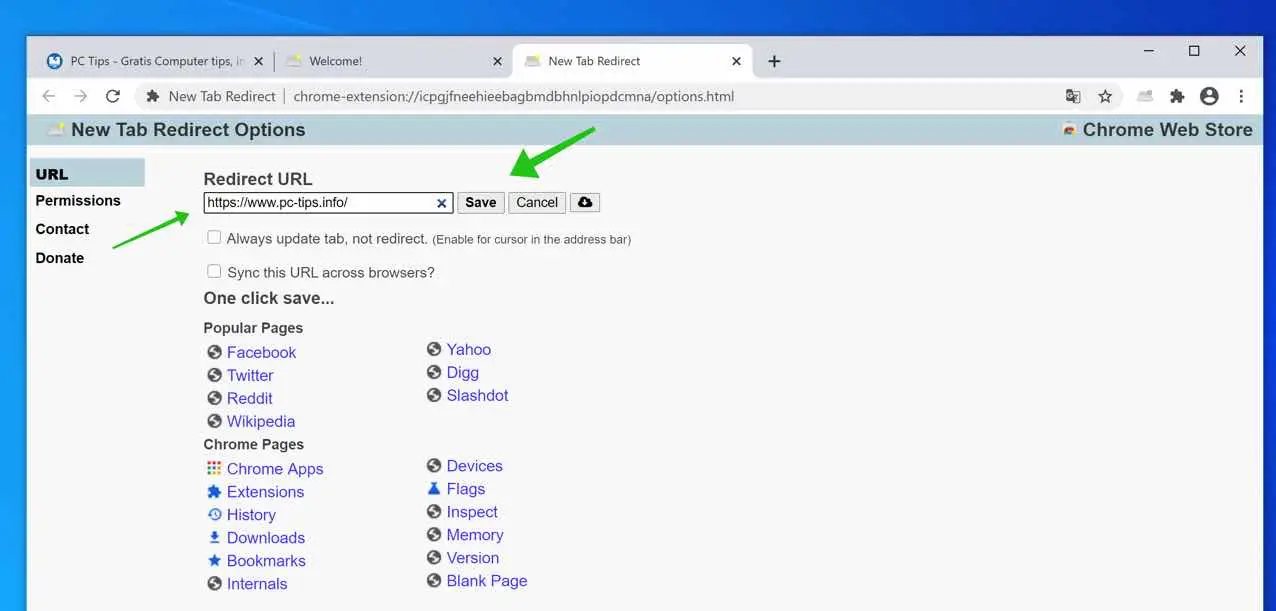The height and width of the screenshot is (611, 1276).
Task: Open the Chrome profile avatar
Action: (x=1209, y=96)
